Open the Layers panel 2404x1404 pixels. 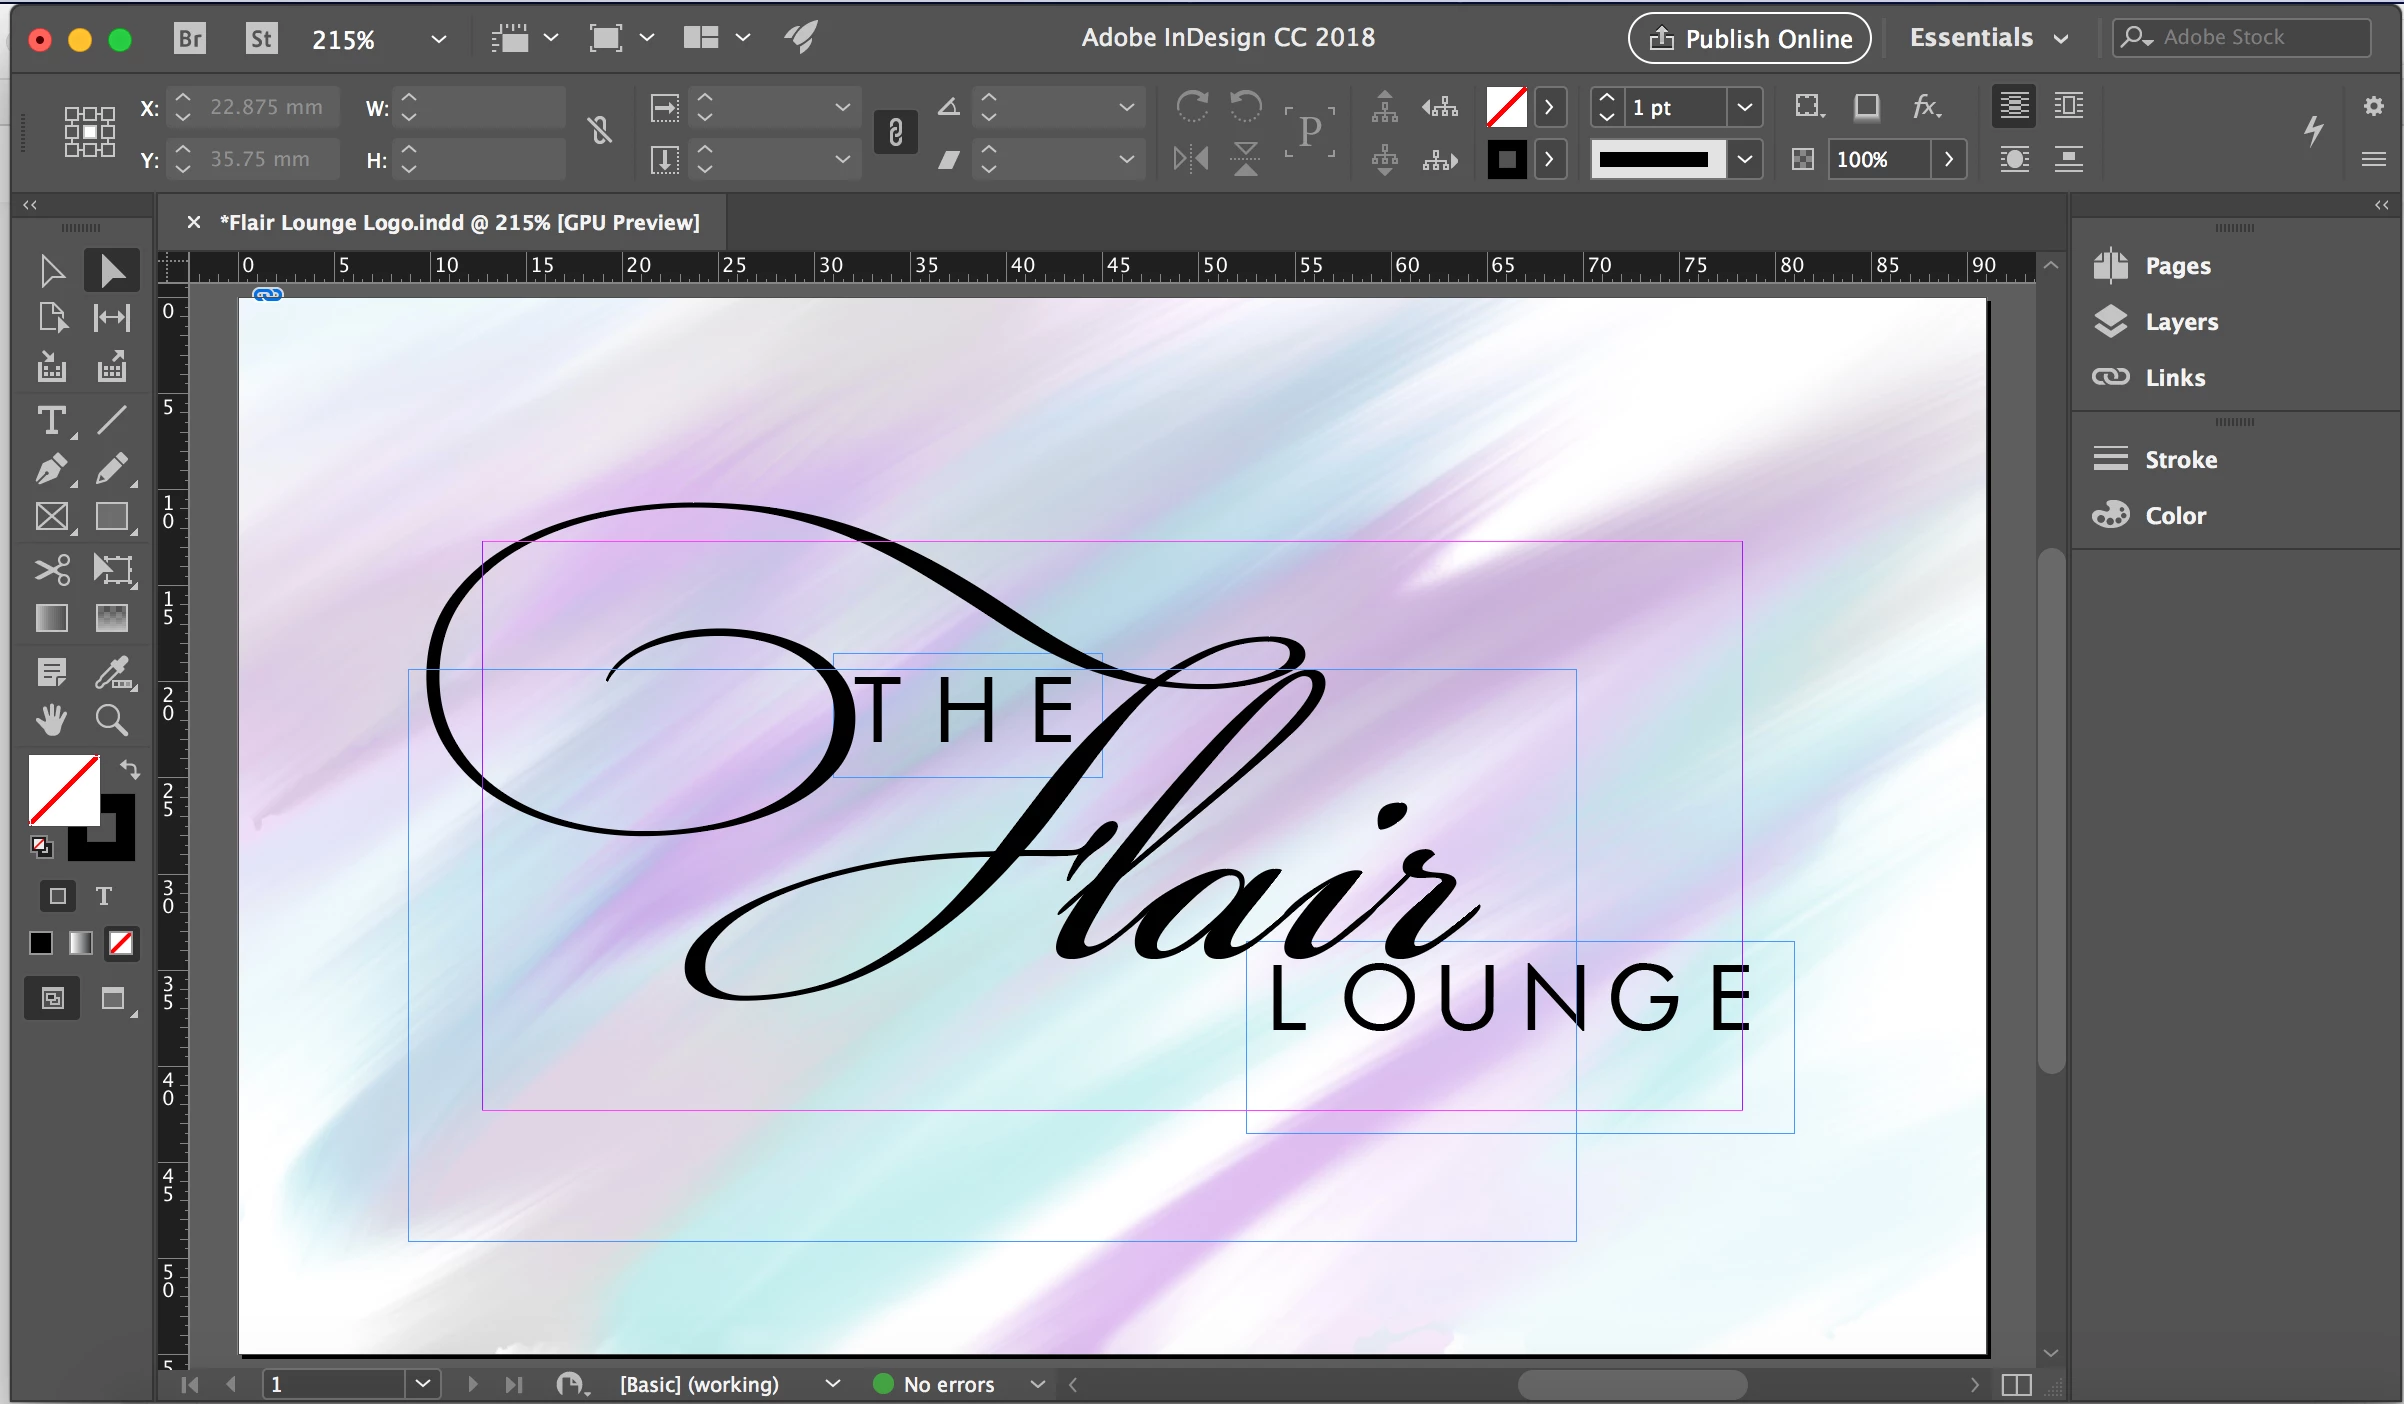click(2180, 322)
